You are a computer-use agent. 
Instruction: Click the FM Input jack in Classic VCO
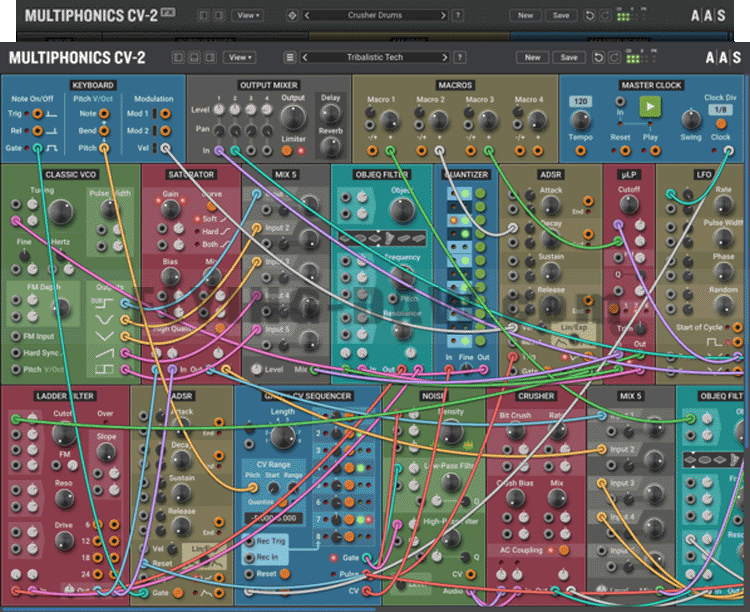(x=16, y=336)
